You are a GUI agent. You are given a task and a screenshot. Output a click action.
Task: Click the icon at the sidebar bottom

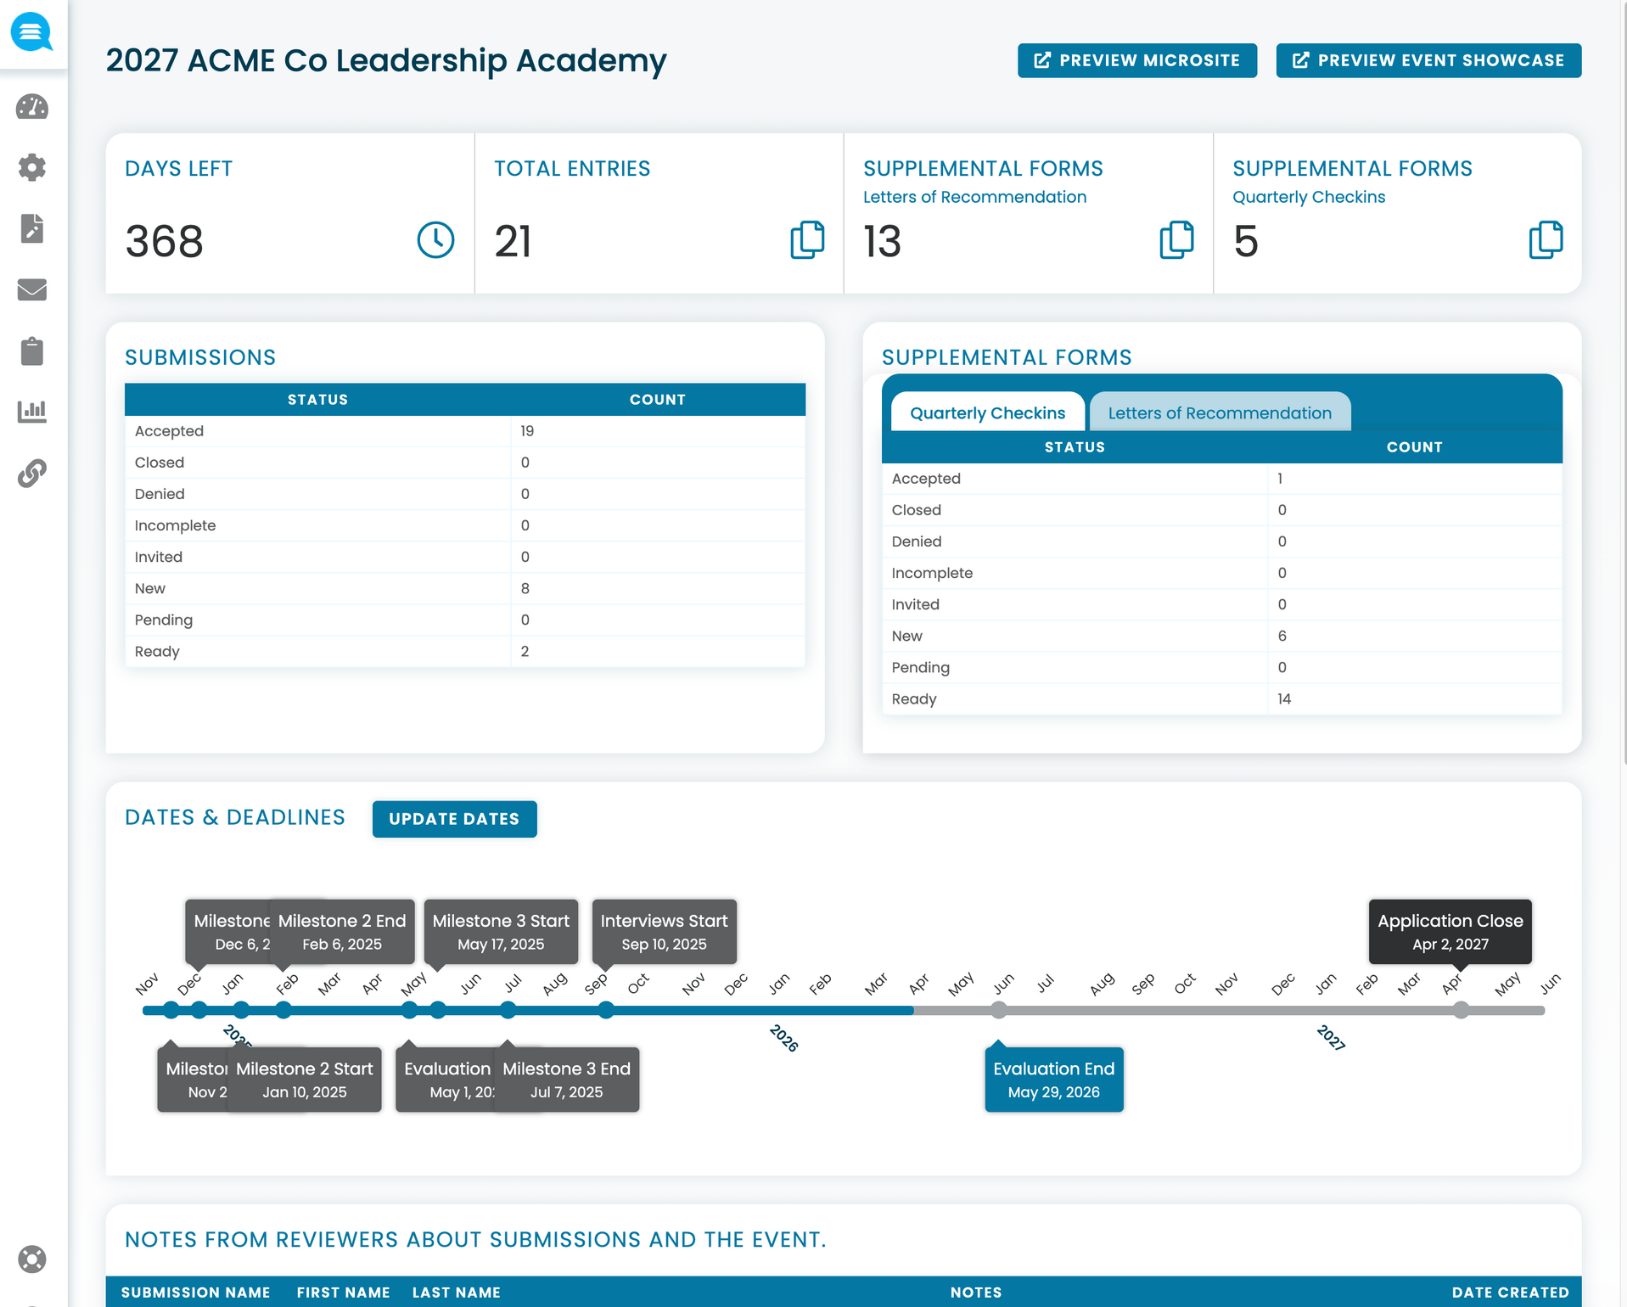coord(32,1260)
